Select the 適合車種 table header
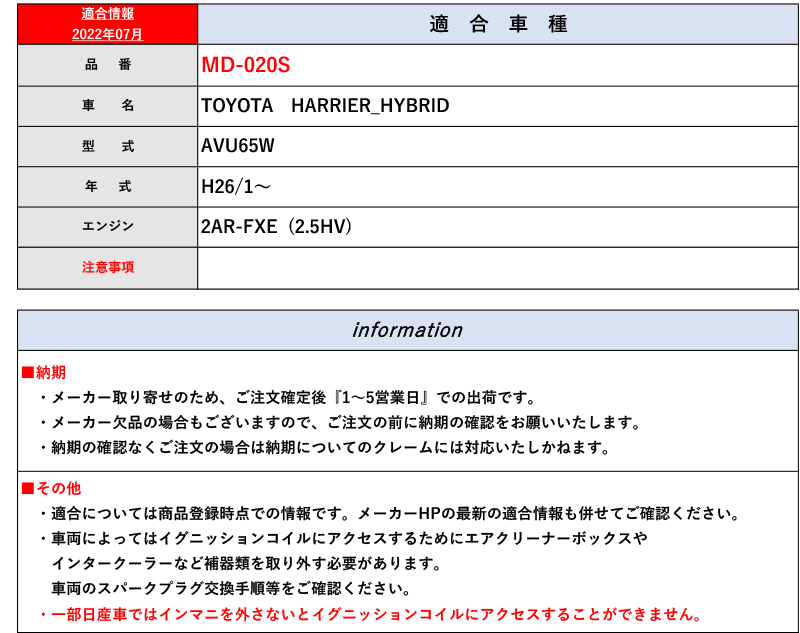This screenshot has width=800, height=633. [x=498, y=25]
